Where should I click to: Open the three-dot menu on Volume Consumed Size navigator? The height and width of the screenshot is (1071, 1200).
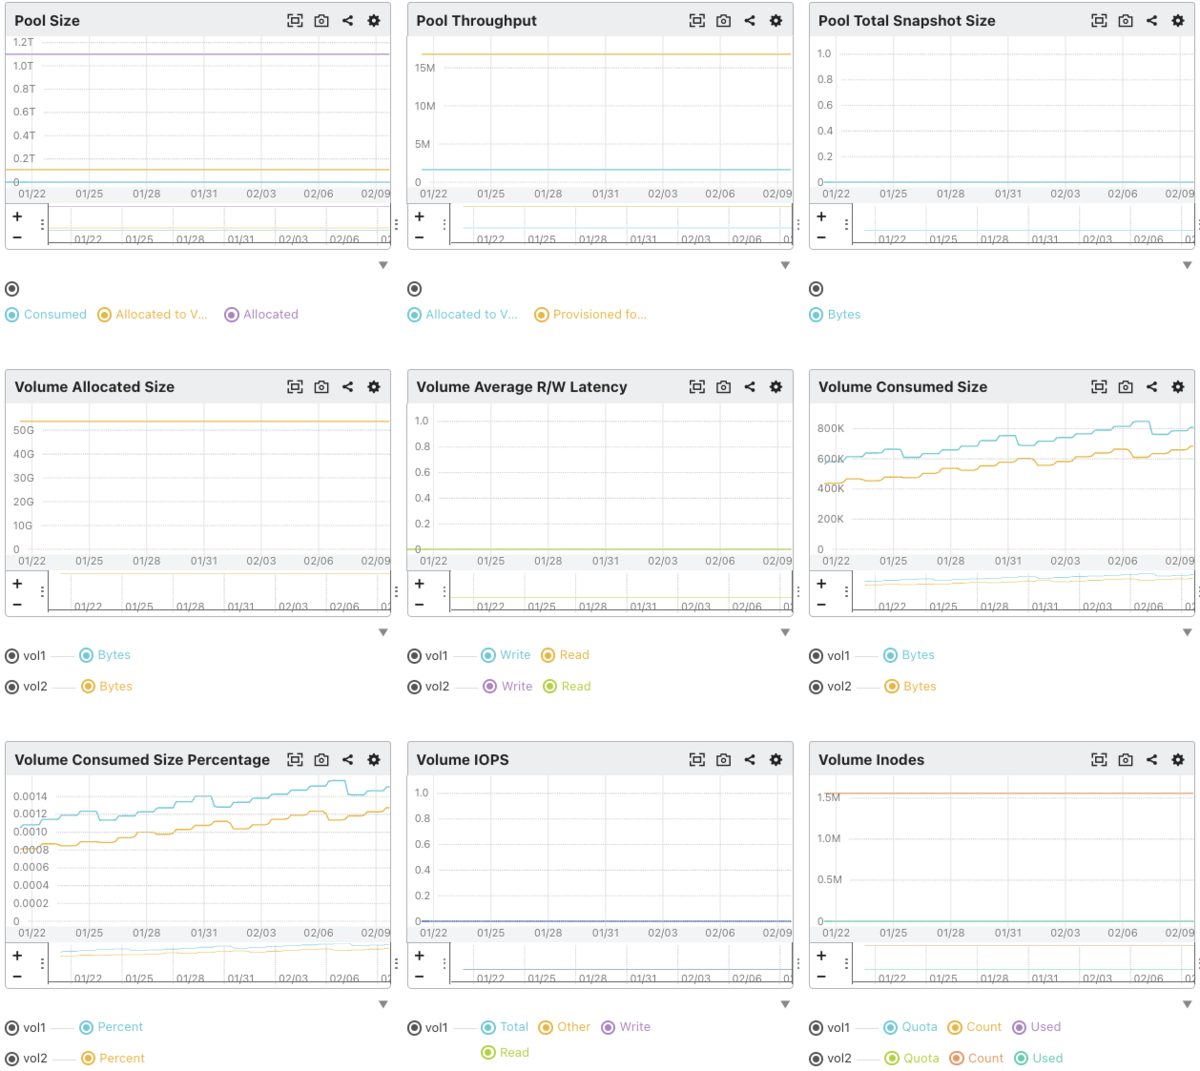pos(846,592)
